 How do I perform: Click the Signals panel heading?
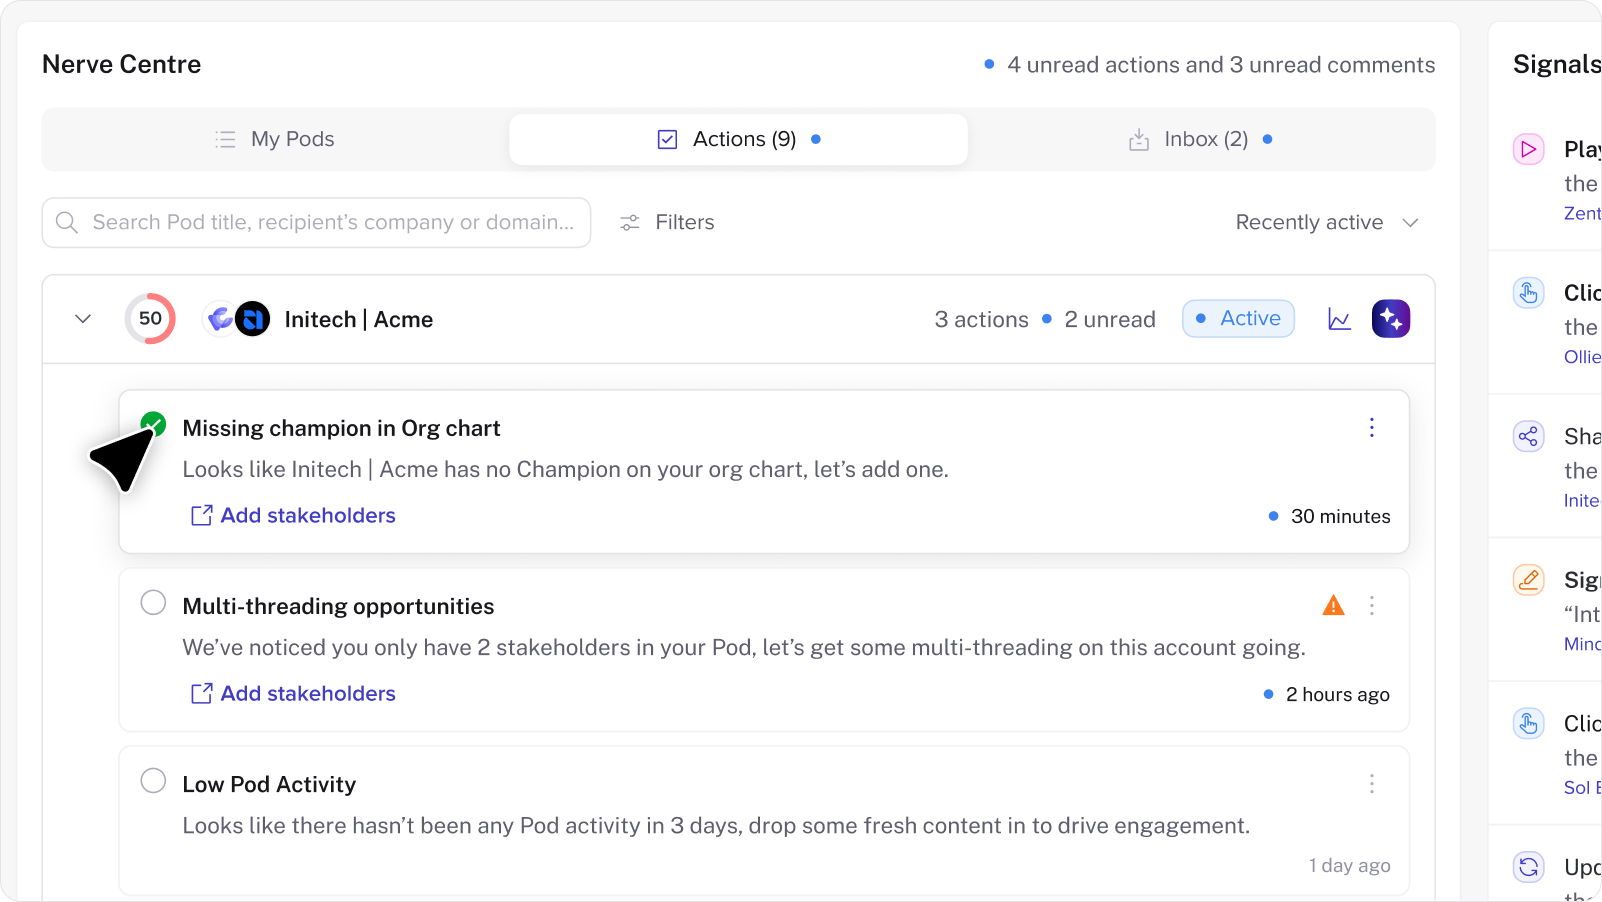(x=1556, y=64)
